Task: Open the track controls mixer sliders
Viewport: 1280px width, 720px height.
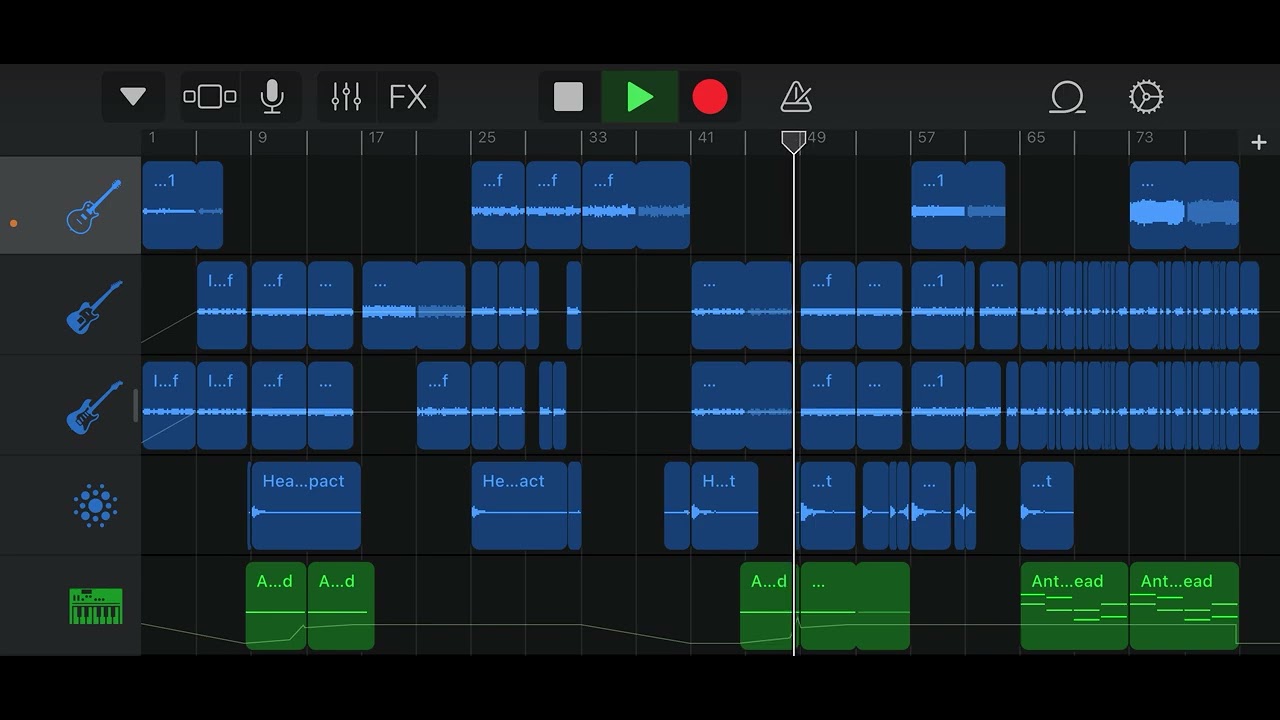Action: pyautogui.click(x=346, y=97)
